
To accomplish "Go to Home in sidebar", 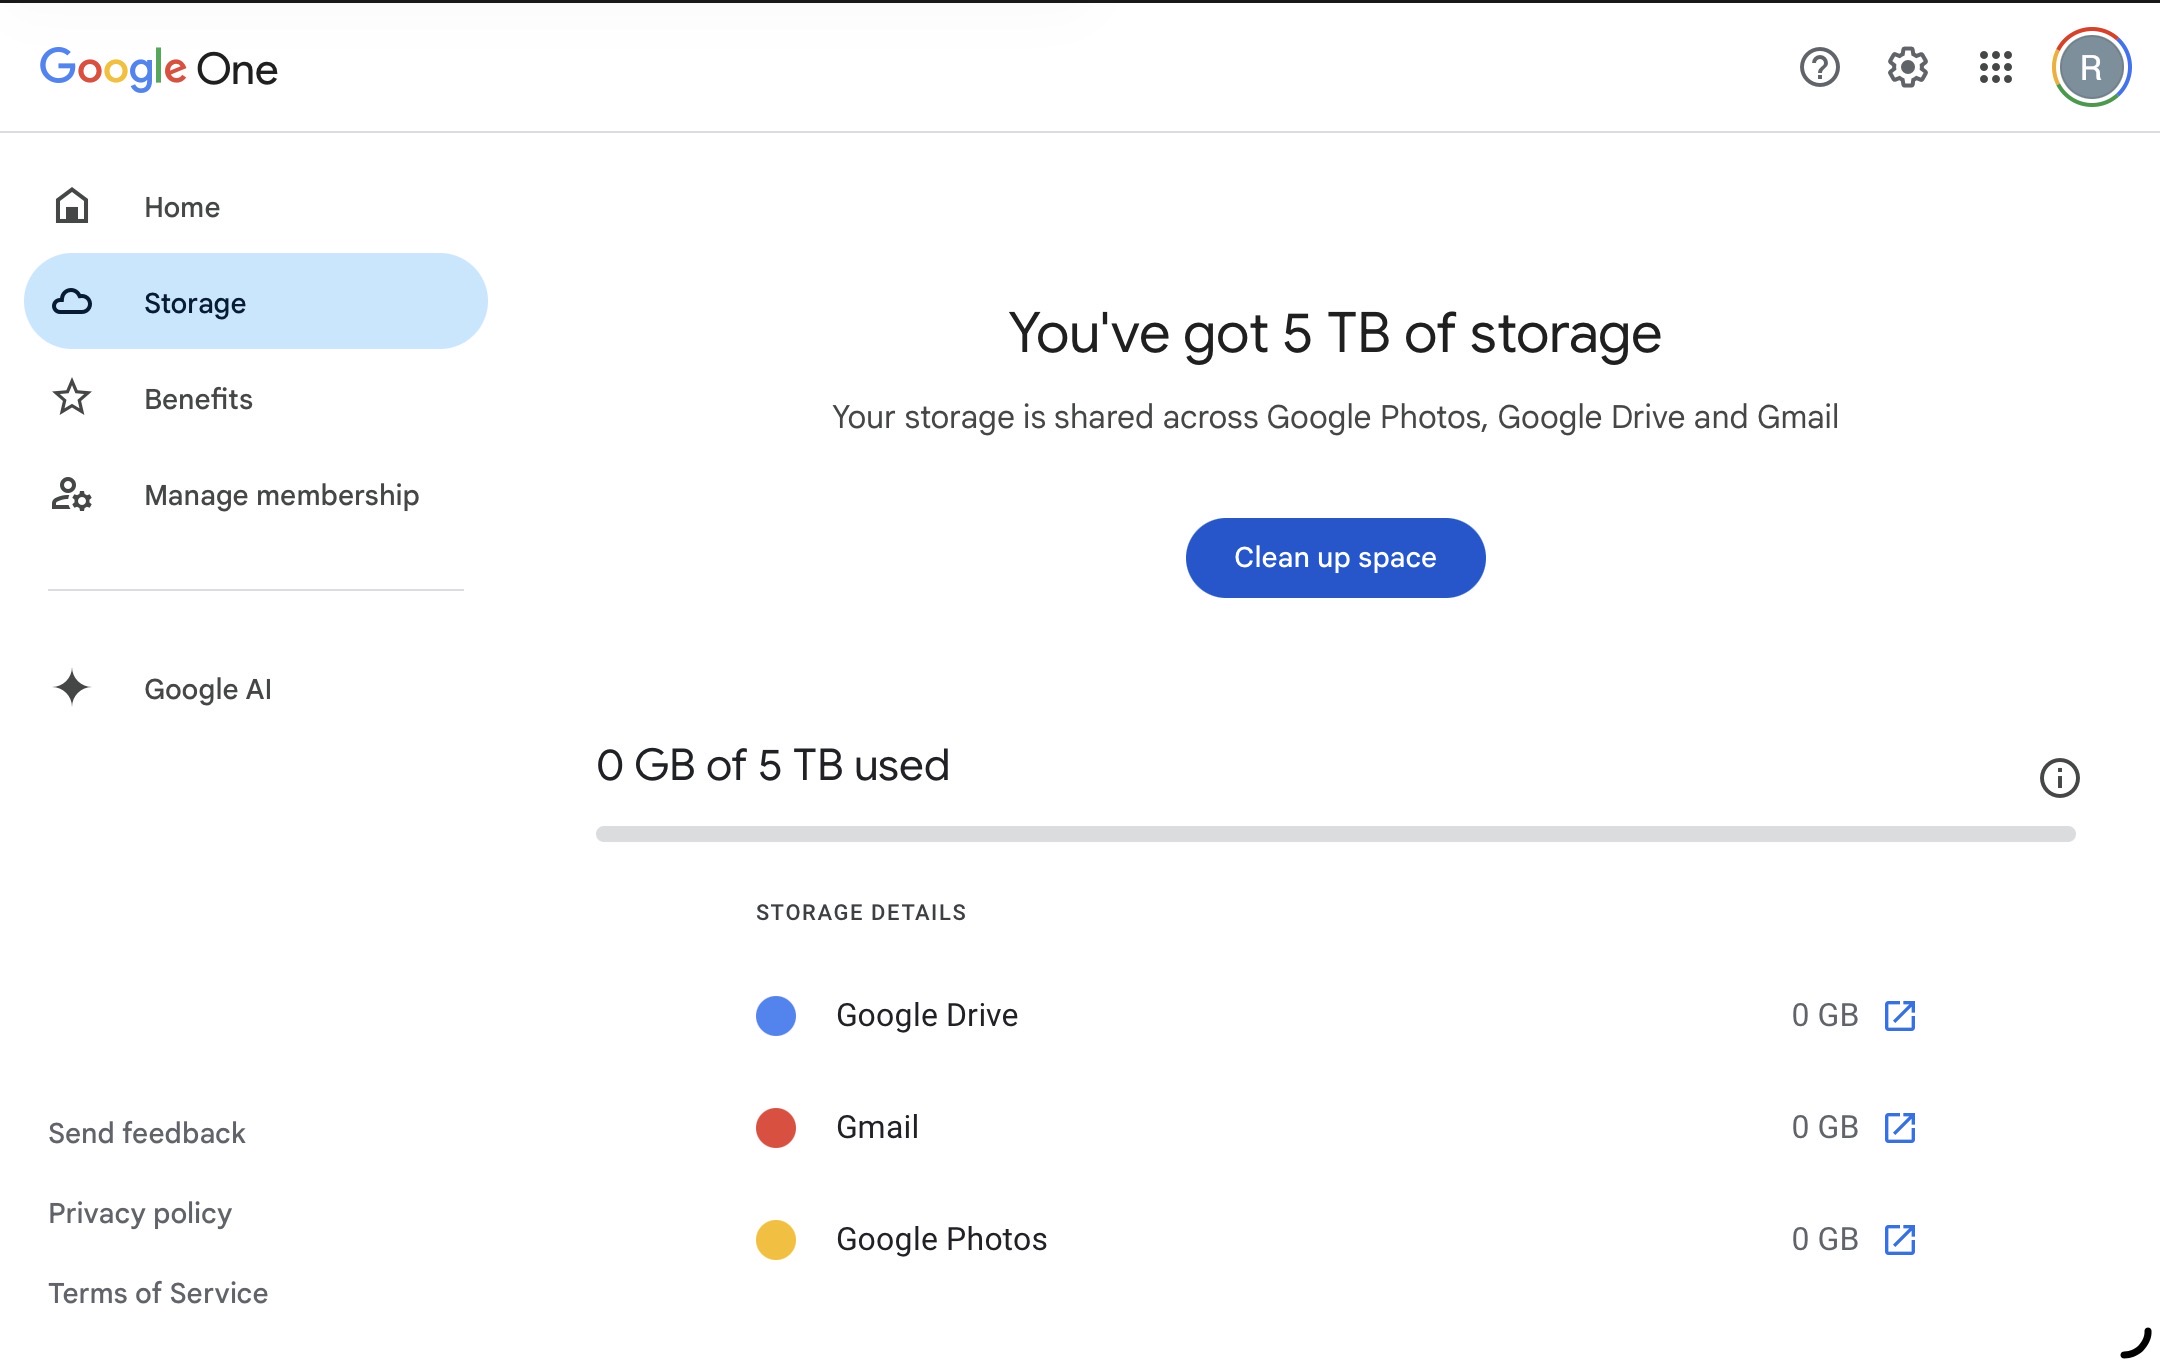I will (x=181, y=207).
